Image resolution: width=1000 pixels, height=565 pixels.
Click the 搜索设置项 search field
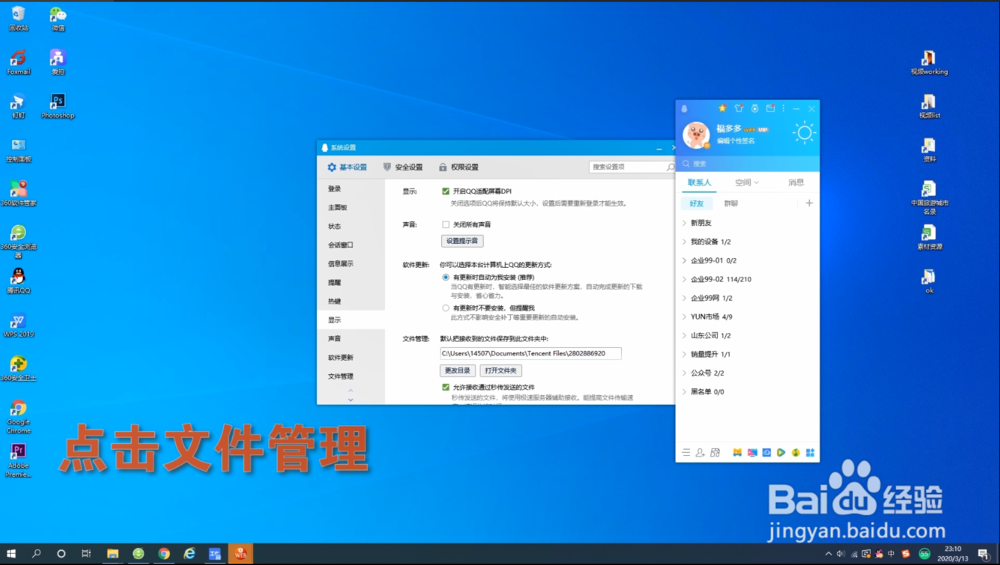628,167
